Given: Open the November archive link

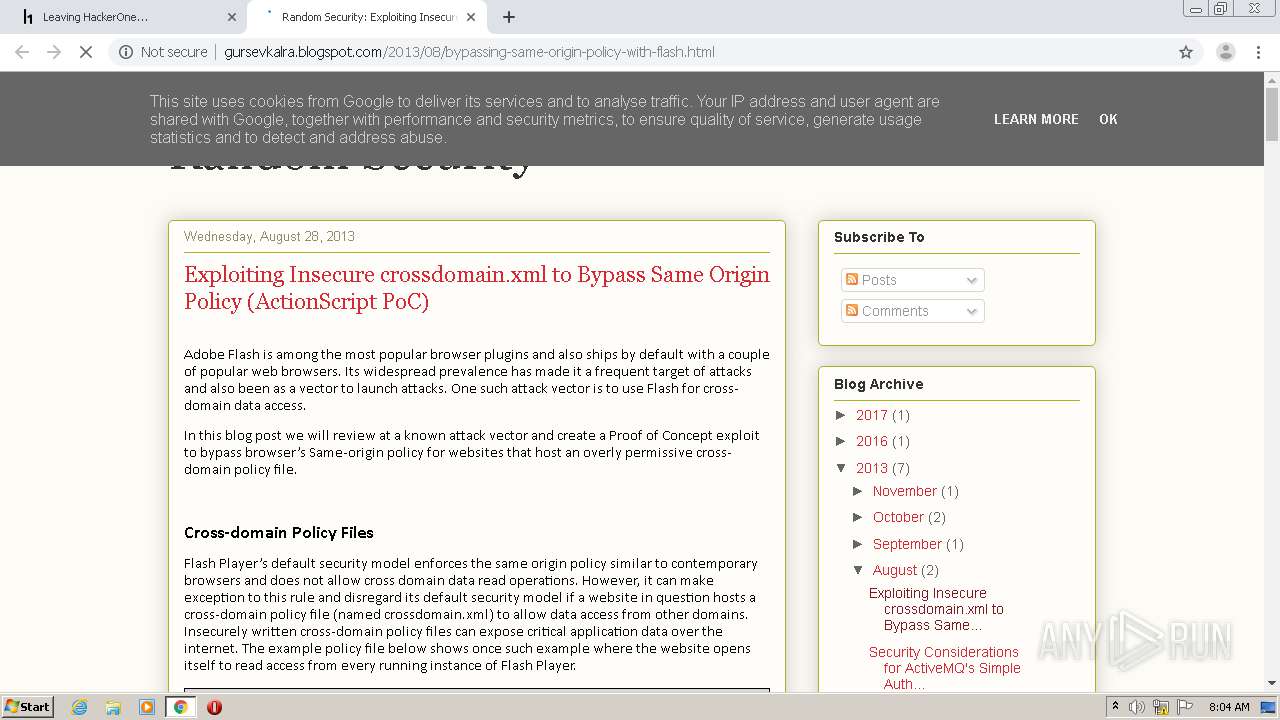Looking at the screenshot, I should tap(904, 491).
